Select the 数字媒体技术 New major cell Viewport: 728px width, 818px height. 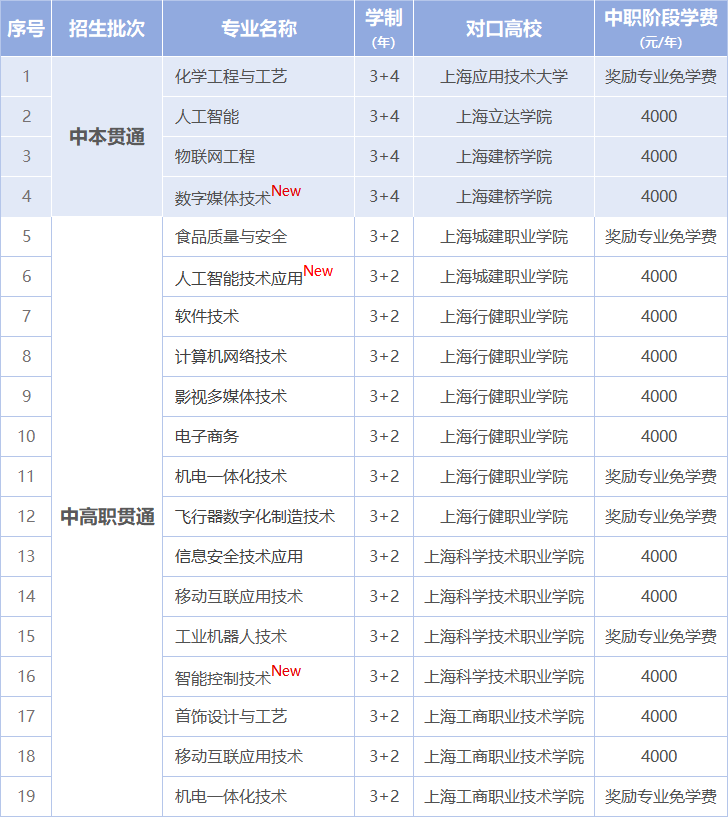(258, 197)
